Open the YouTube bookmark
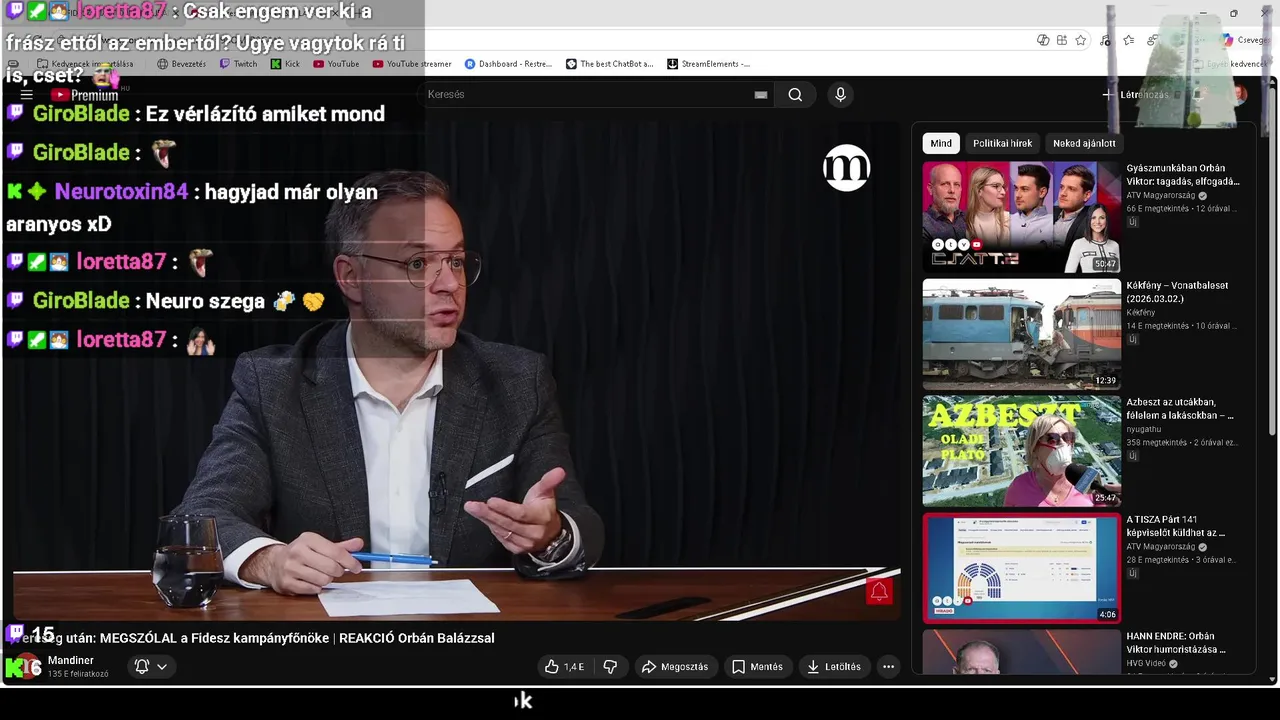This screenshot has height=720, width=1280. pyautogui.click(x=336, y=64)
